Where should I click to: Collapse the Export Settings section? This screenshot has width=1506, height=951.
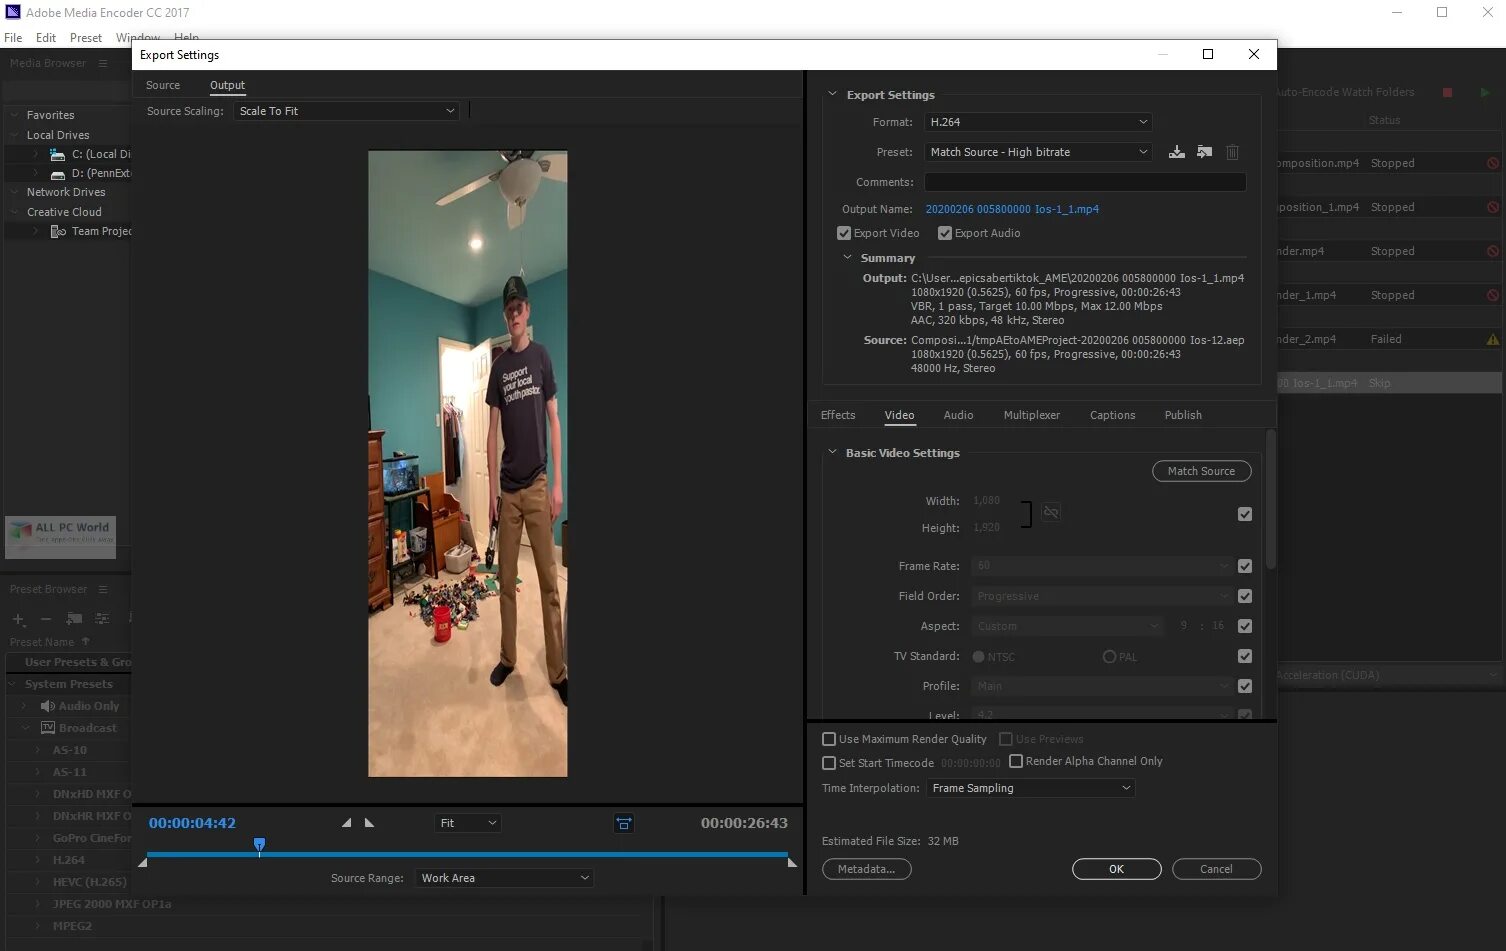point(832,94)
